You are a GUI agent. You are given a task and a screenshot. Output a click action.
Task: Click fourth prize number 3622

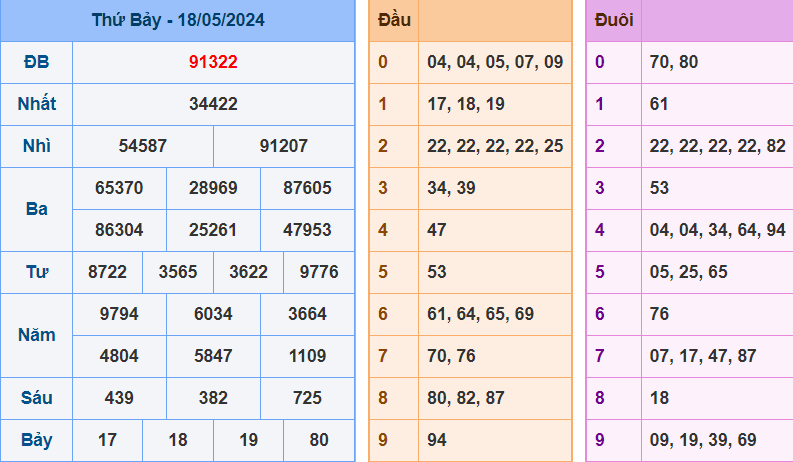(x=248, y=272)
